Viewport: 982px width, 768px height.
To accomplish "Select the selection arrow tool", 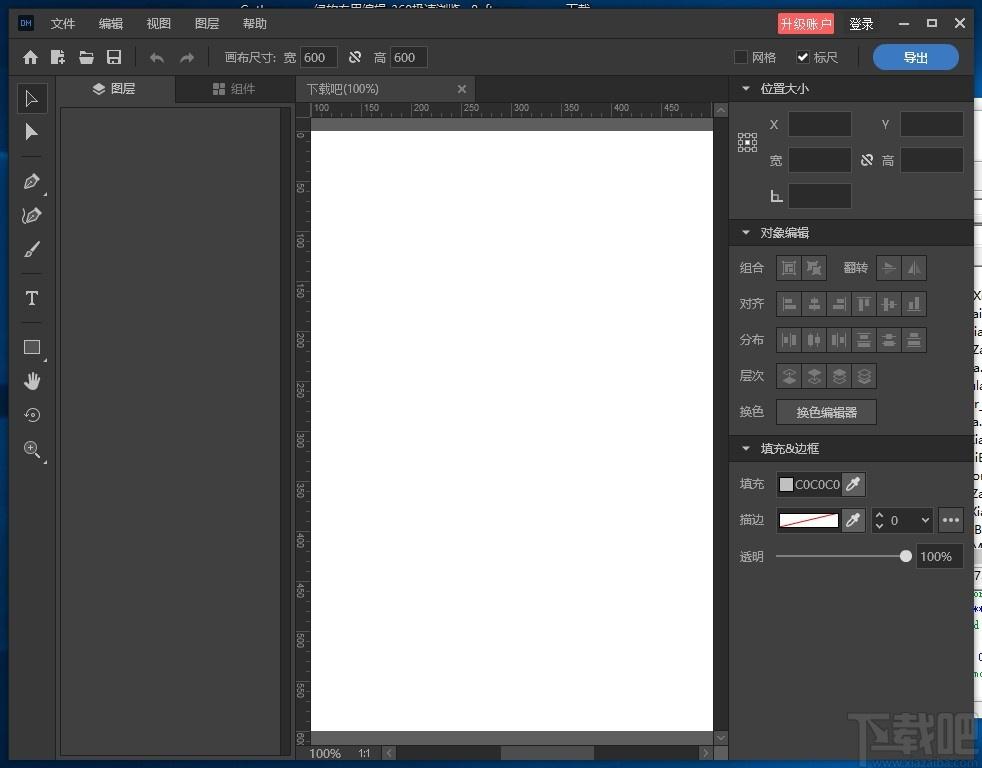I will tap(31, 99).
